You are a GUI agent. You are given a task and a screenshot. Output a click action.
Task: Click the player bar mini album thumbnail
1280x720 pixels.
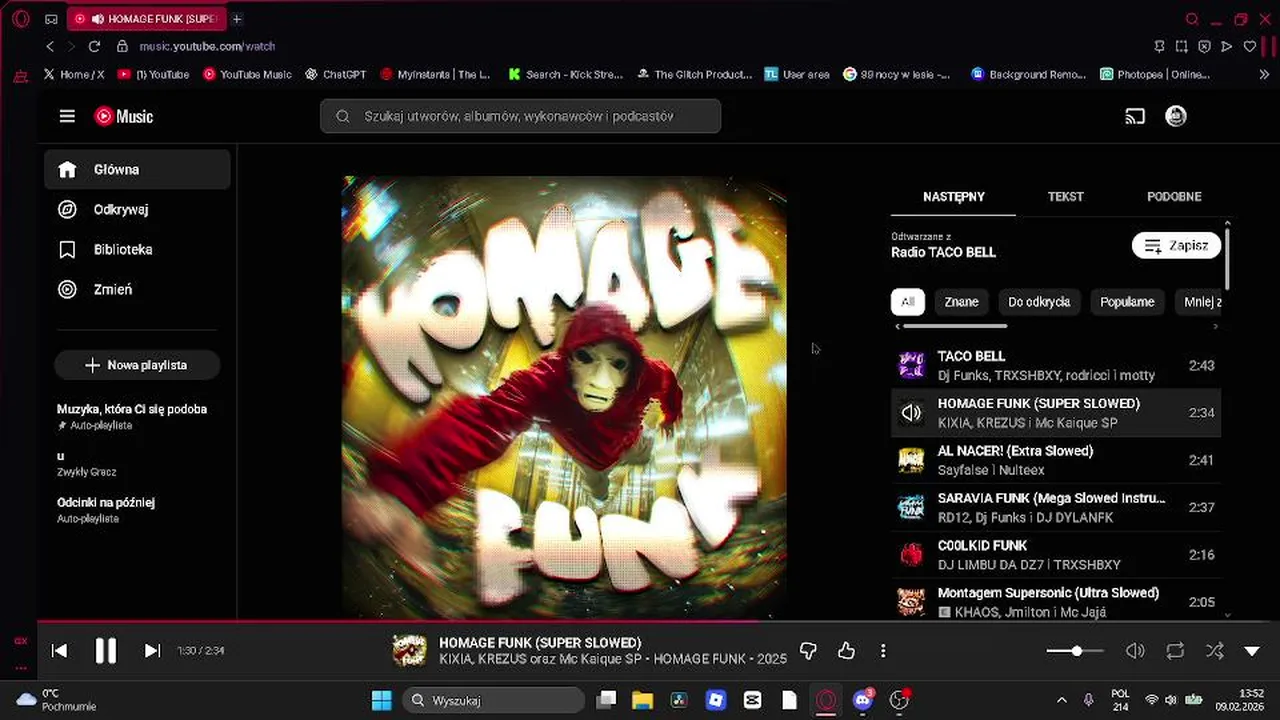[x=409, y=651]
